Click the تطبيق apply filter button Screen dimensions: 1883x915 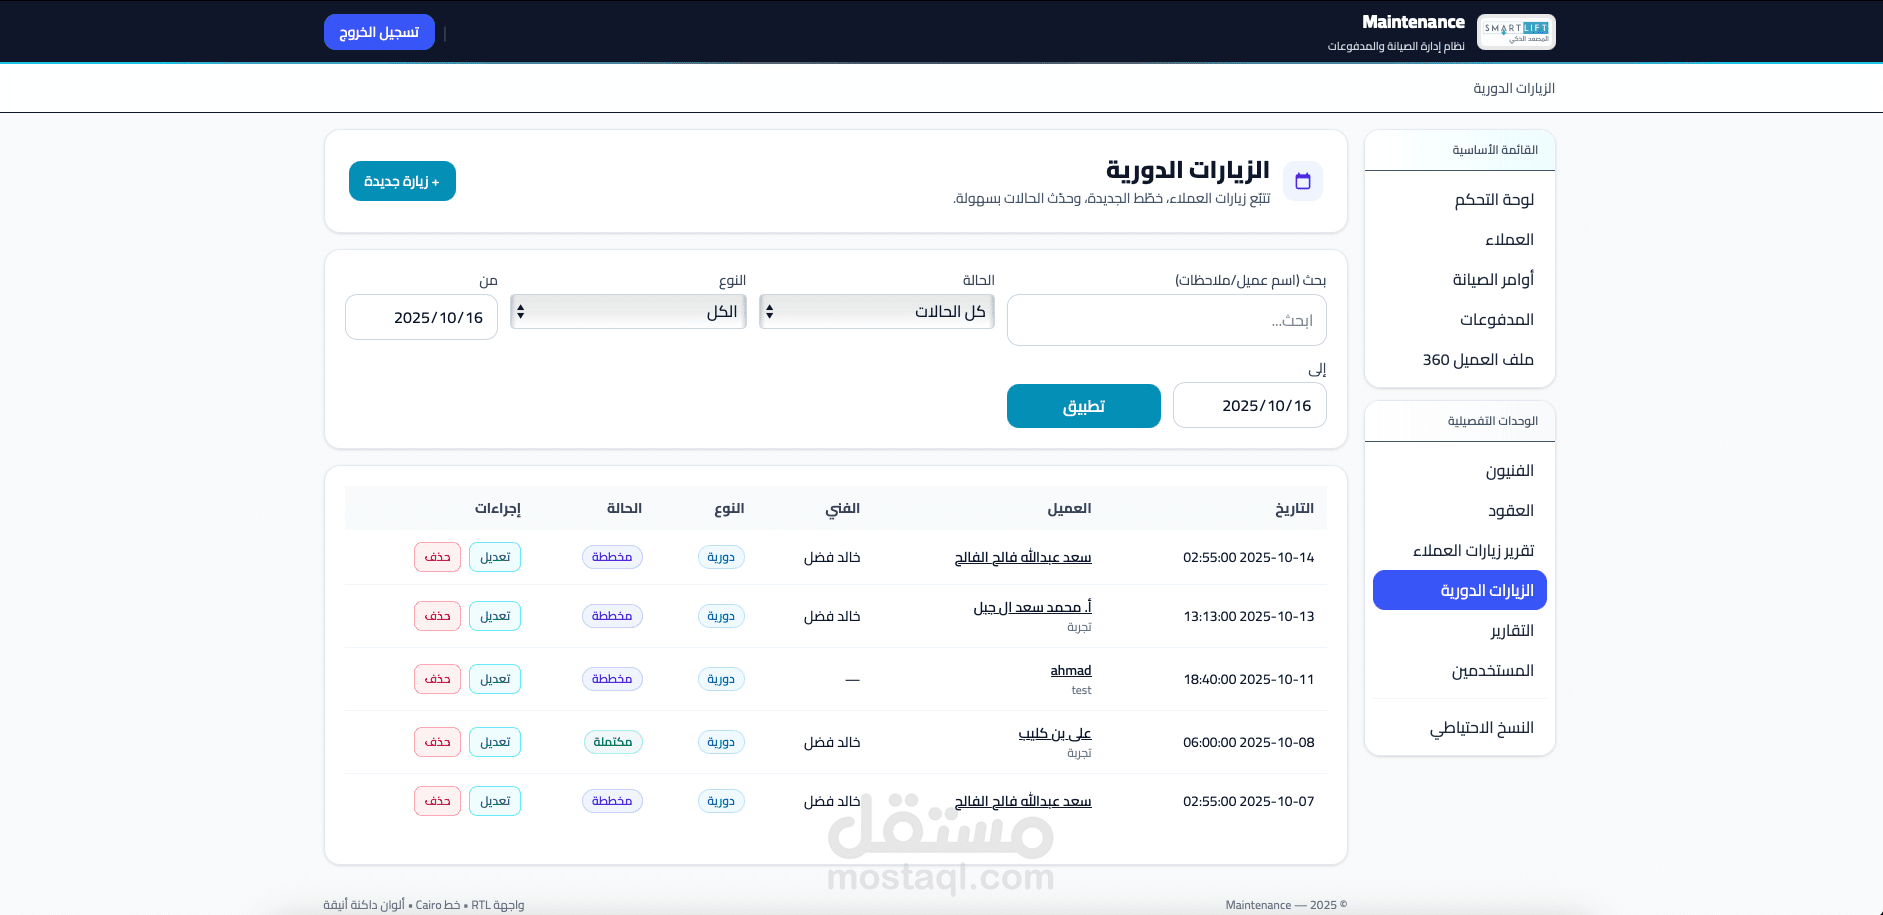click(x=1084, y=406)
